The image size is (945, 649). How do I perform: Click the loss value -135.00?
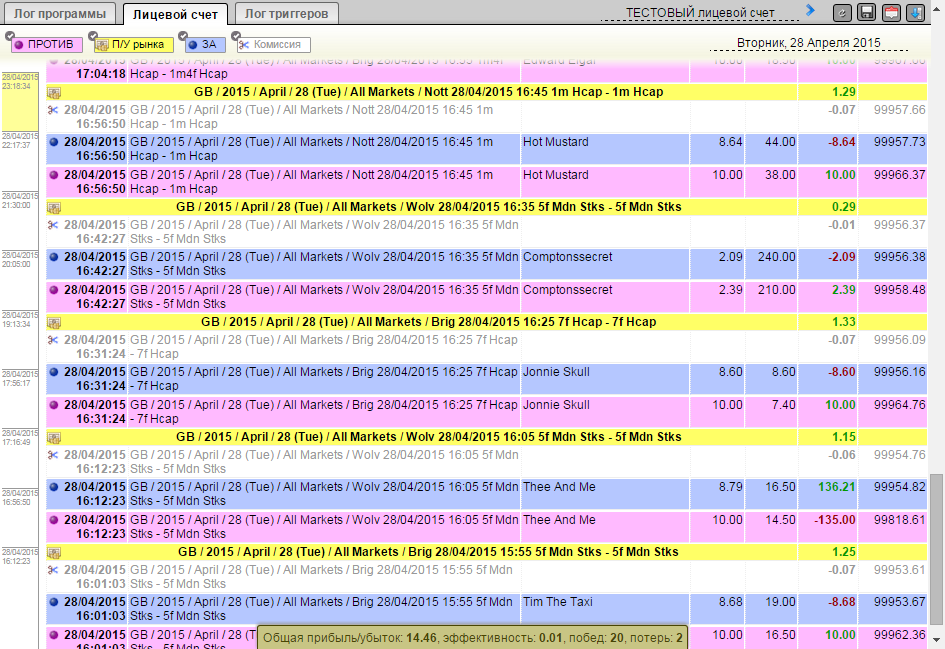pyautogui.click(x=834, y=520)
